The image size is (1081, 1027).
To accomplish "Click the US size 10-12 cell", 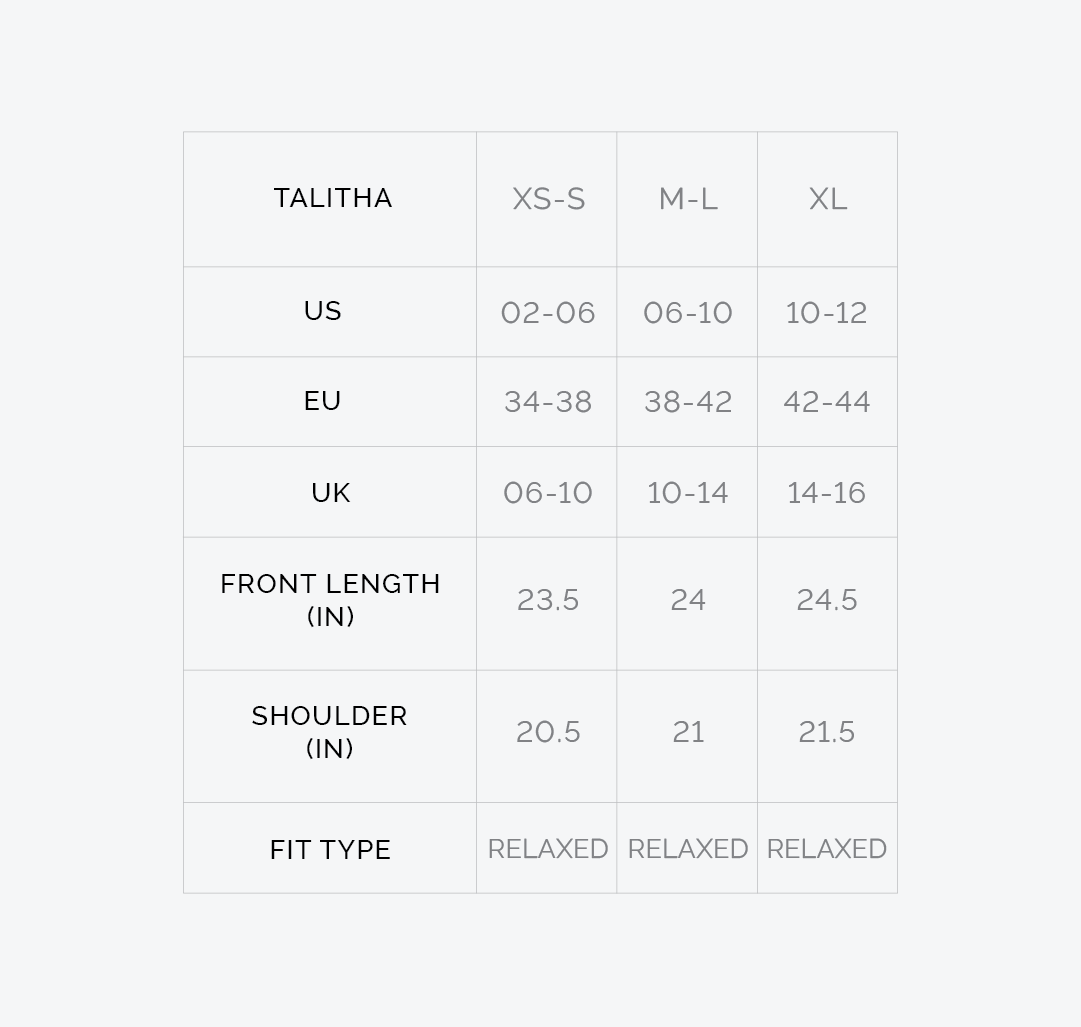I will click(827, 313).
